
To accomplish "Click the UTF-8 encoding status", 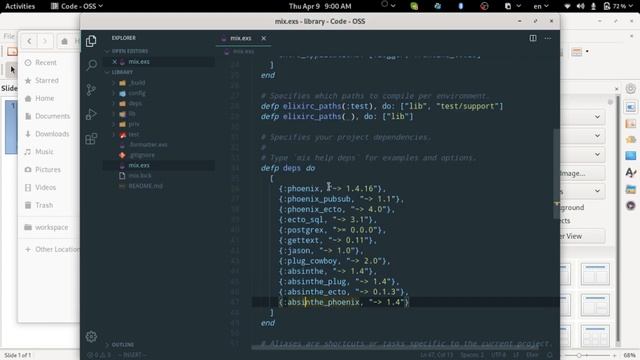I will coord(499,355).
